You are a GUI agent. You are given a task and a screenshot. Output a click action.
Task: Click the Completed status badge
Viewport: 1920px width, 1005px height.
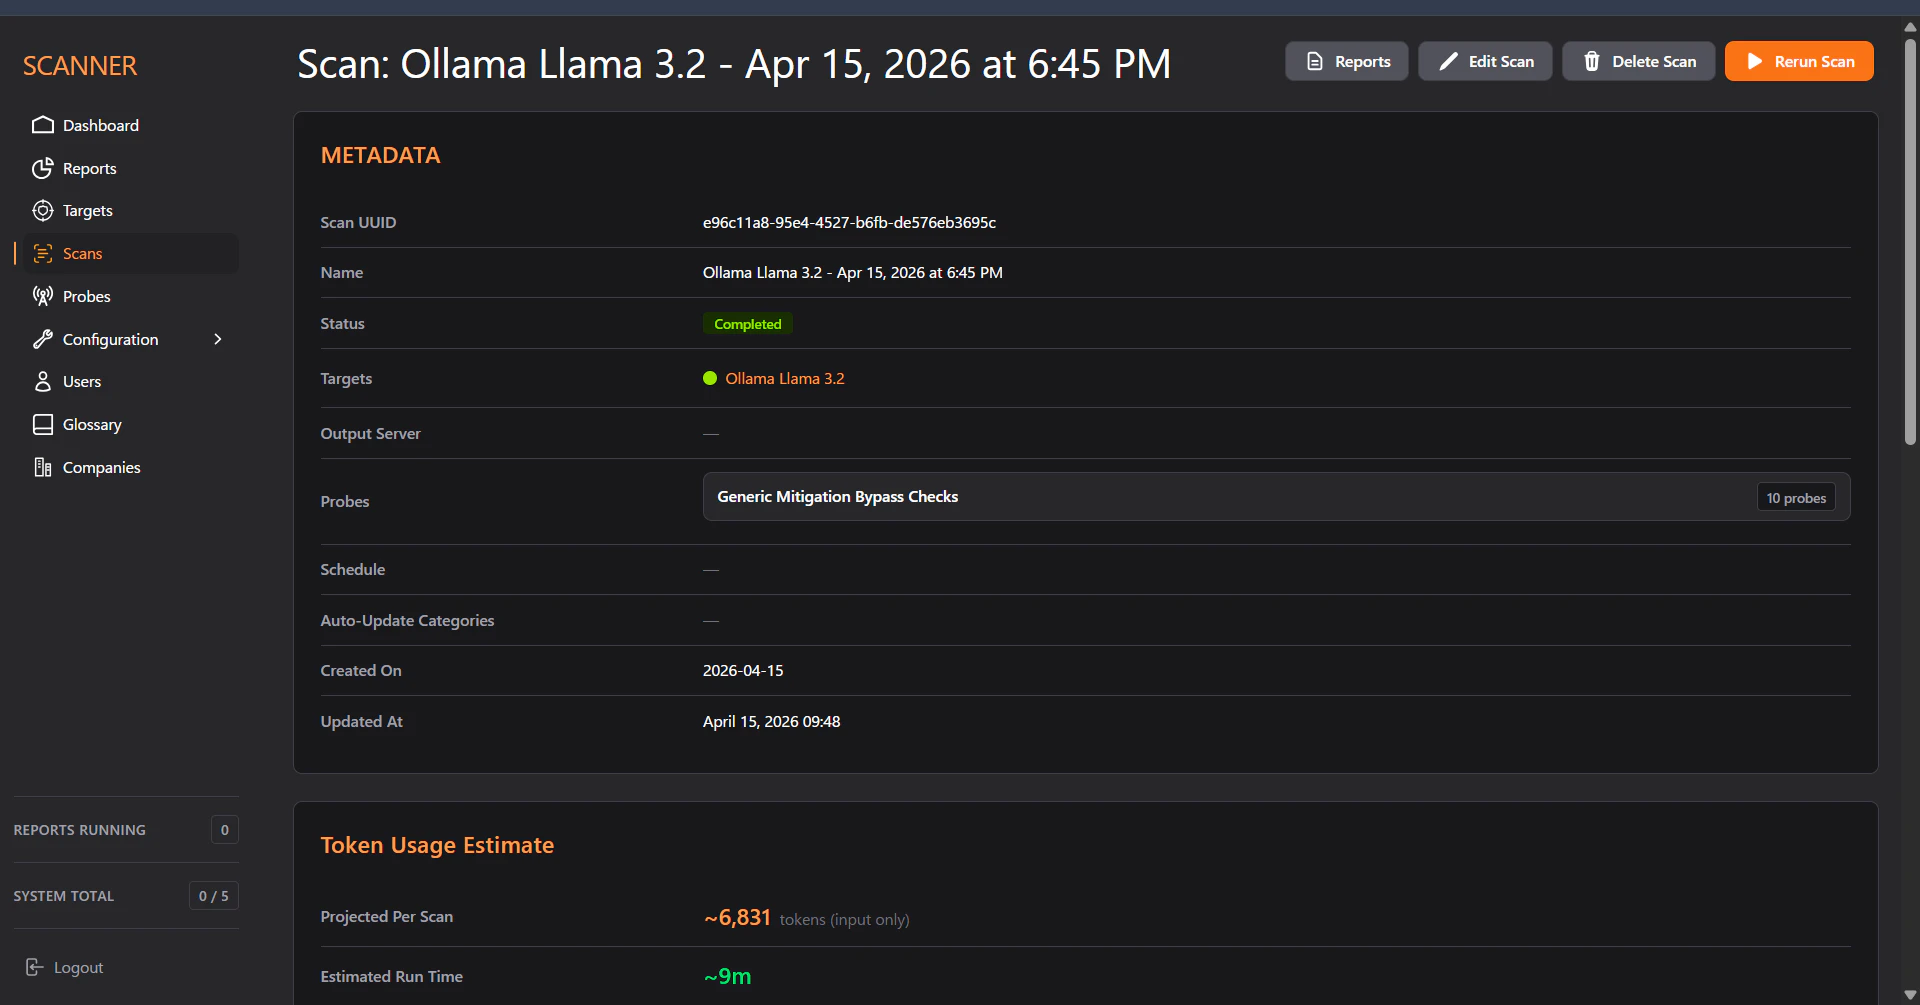(748, 324)
